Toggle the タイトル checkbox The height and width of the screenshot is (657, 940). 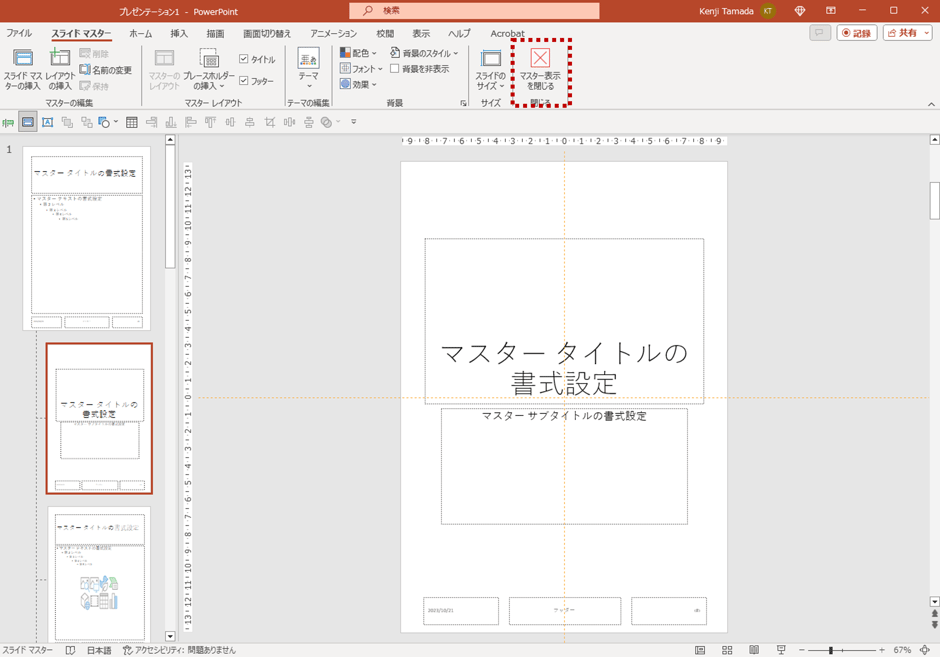click(x=244, y=59)
